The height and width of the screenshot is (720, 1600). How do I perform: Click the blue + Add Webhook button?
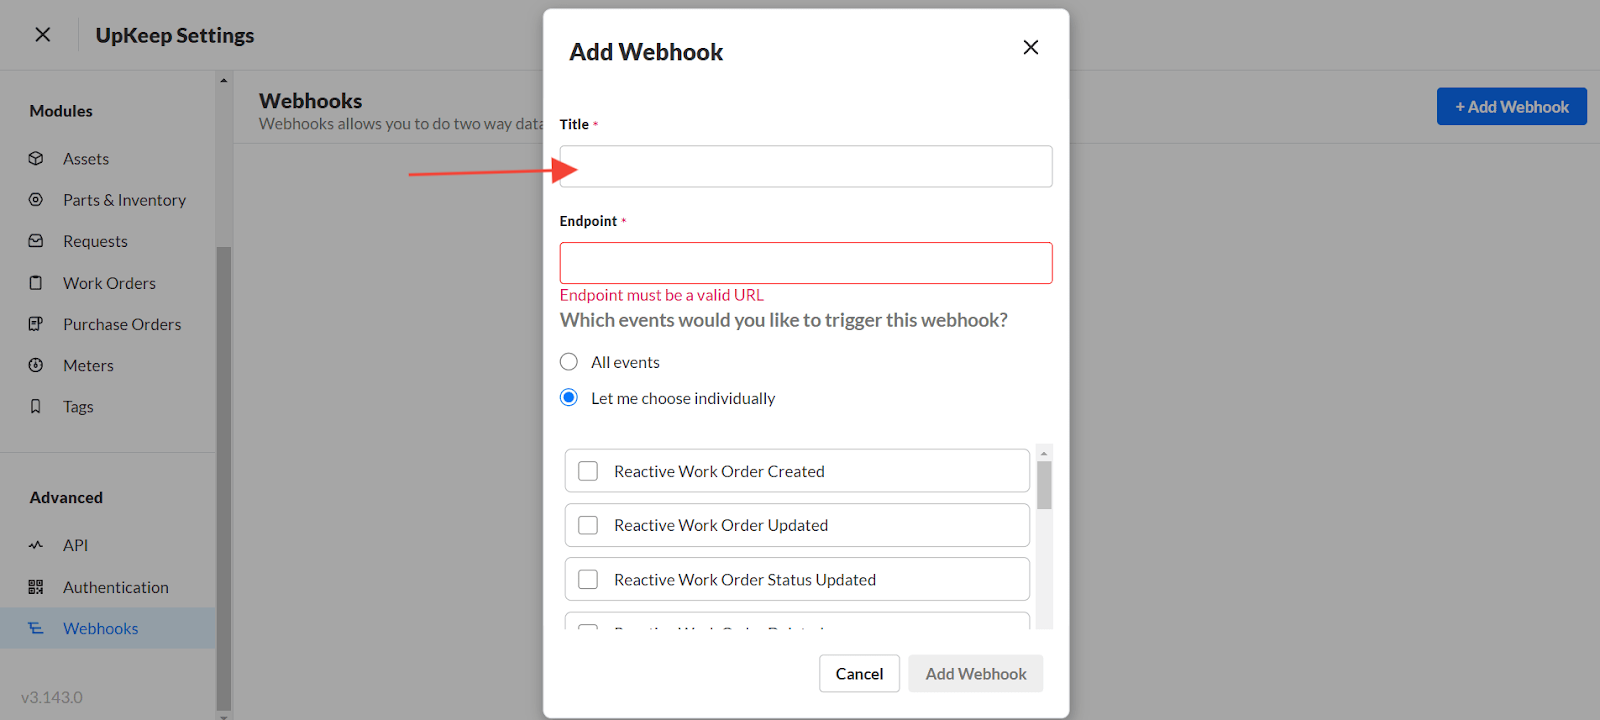(1512, 106)
